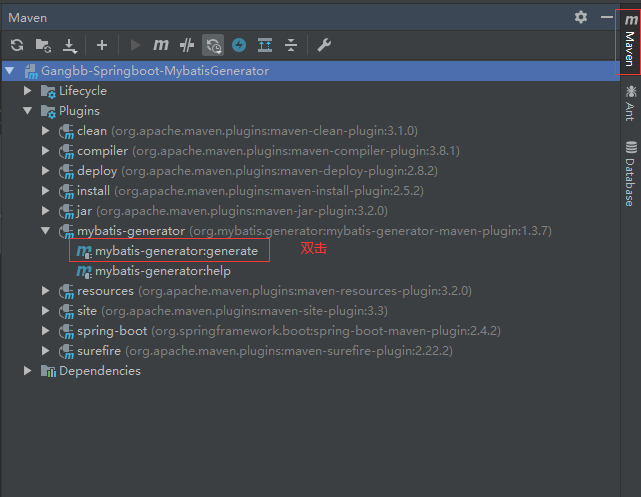The image size is (641, 497).
Task: Click Dependencies library icon
Action: point(48,371)
